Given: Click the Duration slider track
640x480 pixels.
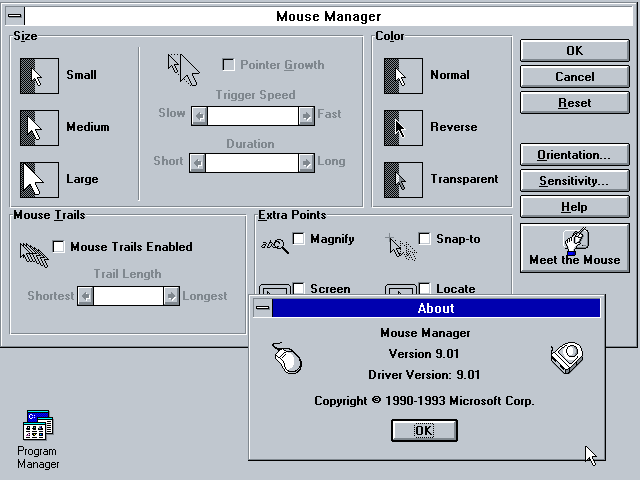Looking at the screenshot, I should point(252,163).
